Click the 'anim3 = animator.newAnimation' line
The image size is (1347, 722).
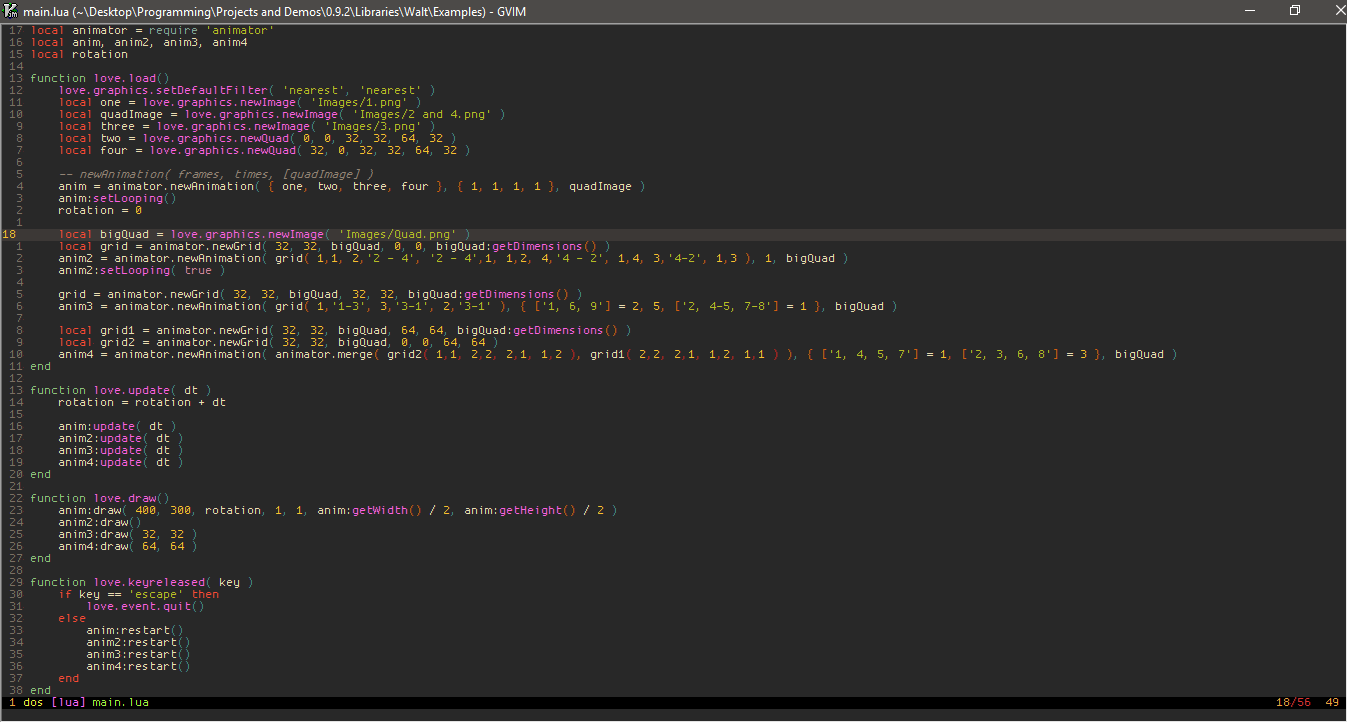point(478,306)
